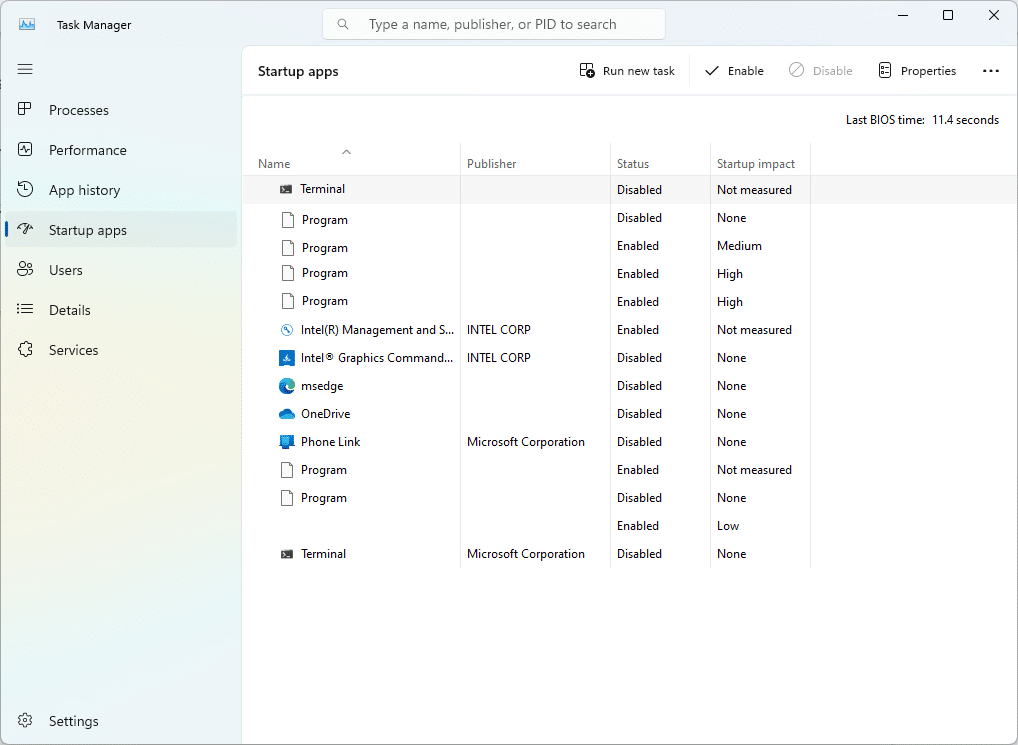Click the Performance sidebar icon
The width and height of the screenshot is (1018, 745).
click(x=25, y=149)
